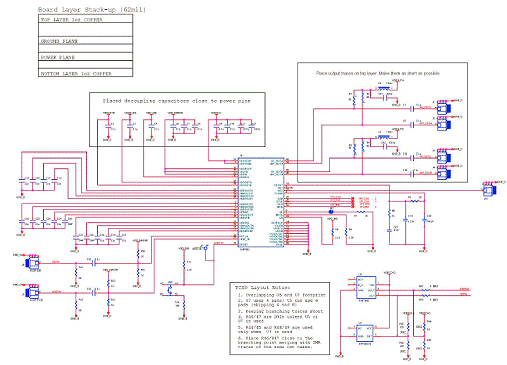
Task: Select the 'BOTTOM LAYER 1oz COPPER' row
Action: coord(85,73)
